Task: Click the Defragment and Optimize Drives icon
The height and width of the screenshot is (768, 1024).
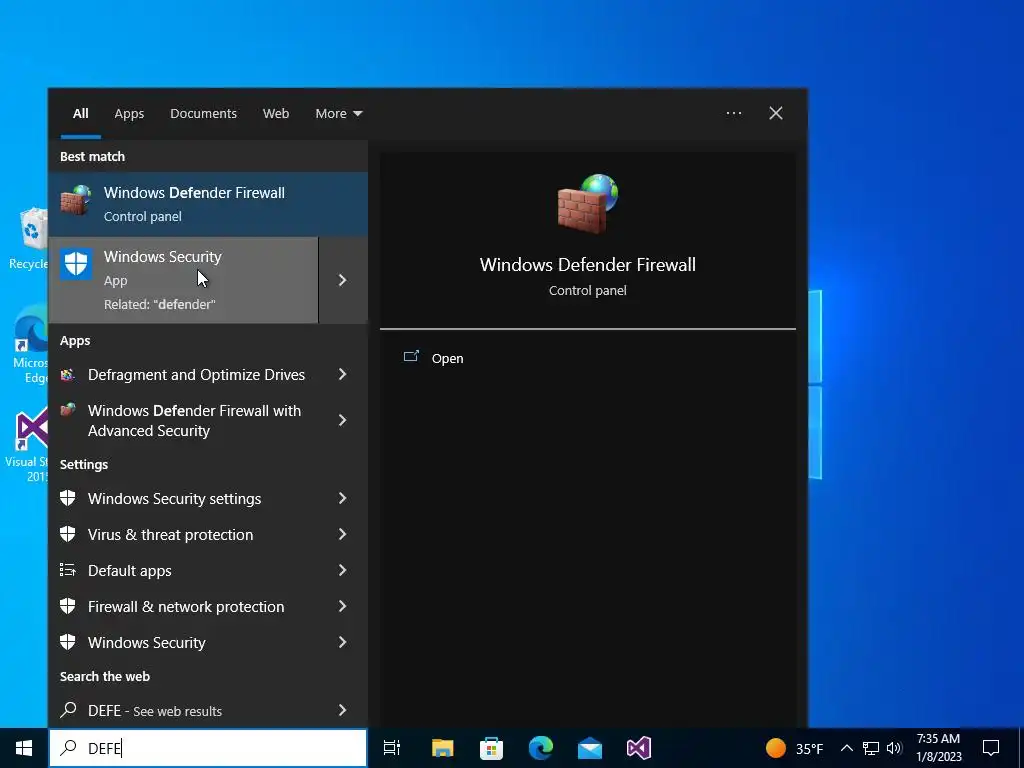Action: tap(67, 374)
